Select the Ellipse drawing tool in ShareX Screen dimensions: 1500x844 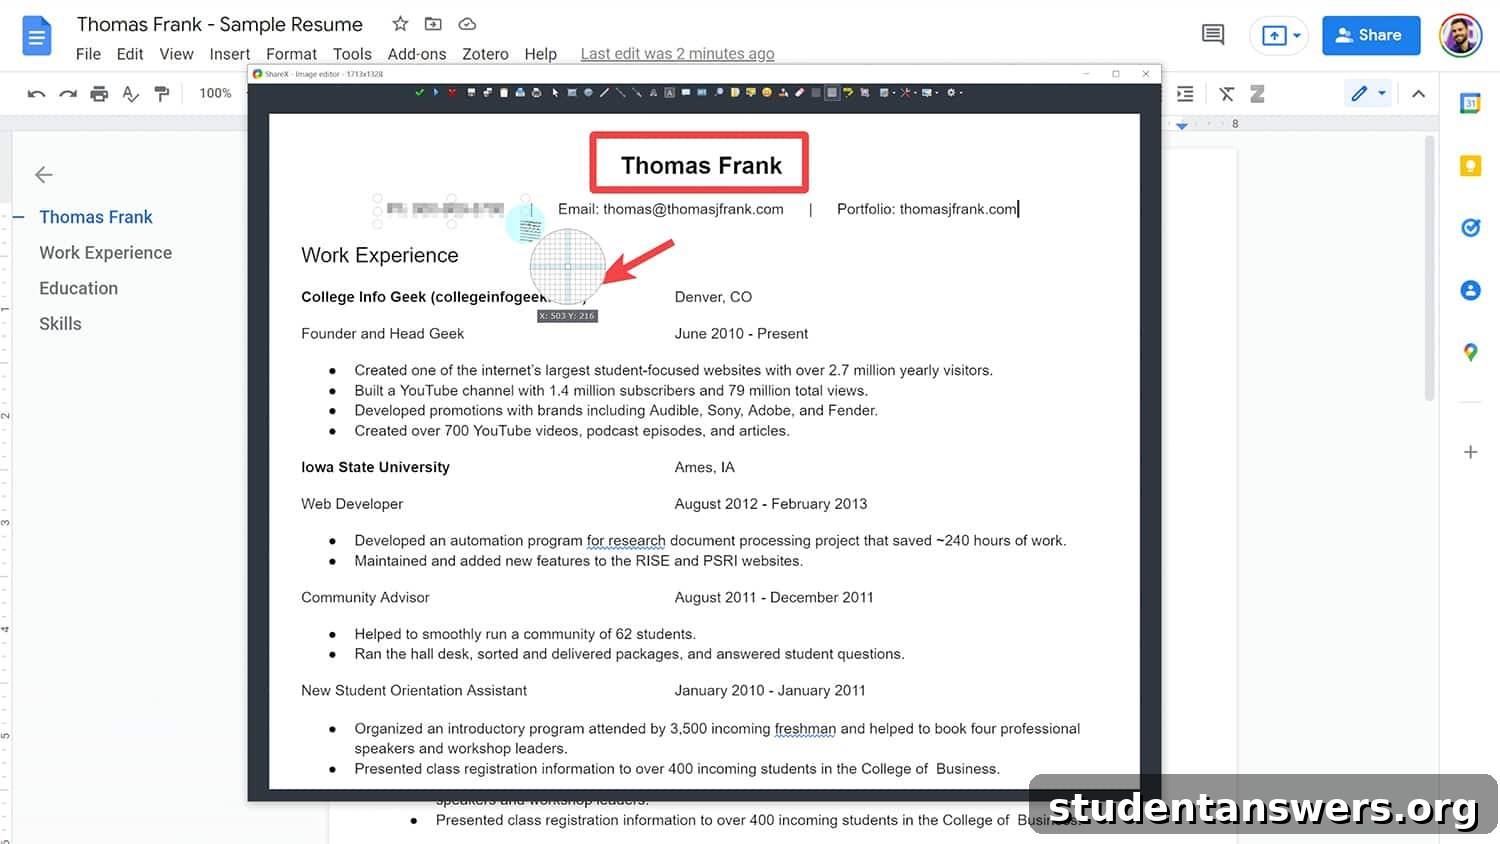(x=588, y=92)
